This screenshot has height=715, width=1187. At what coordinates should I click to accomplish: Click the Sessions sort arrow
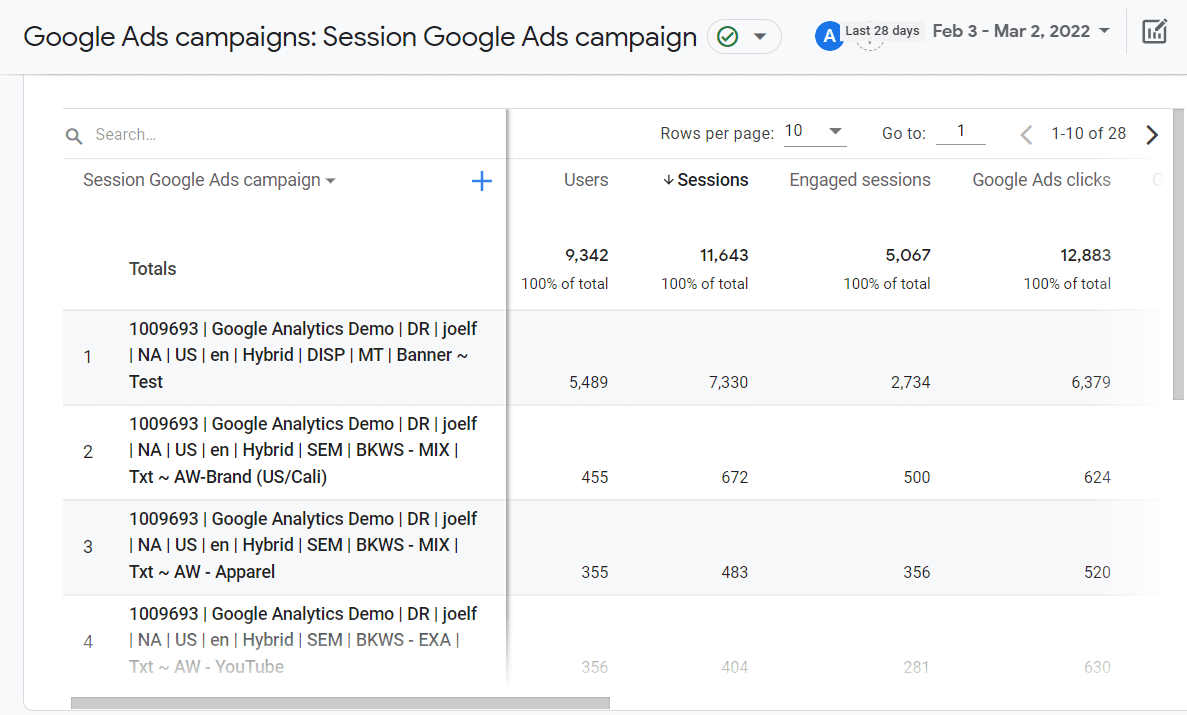667,180
